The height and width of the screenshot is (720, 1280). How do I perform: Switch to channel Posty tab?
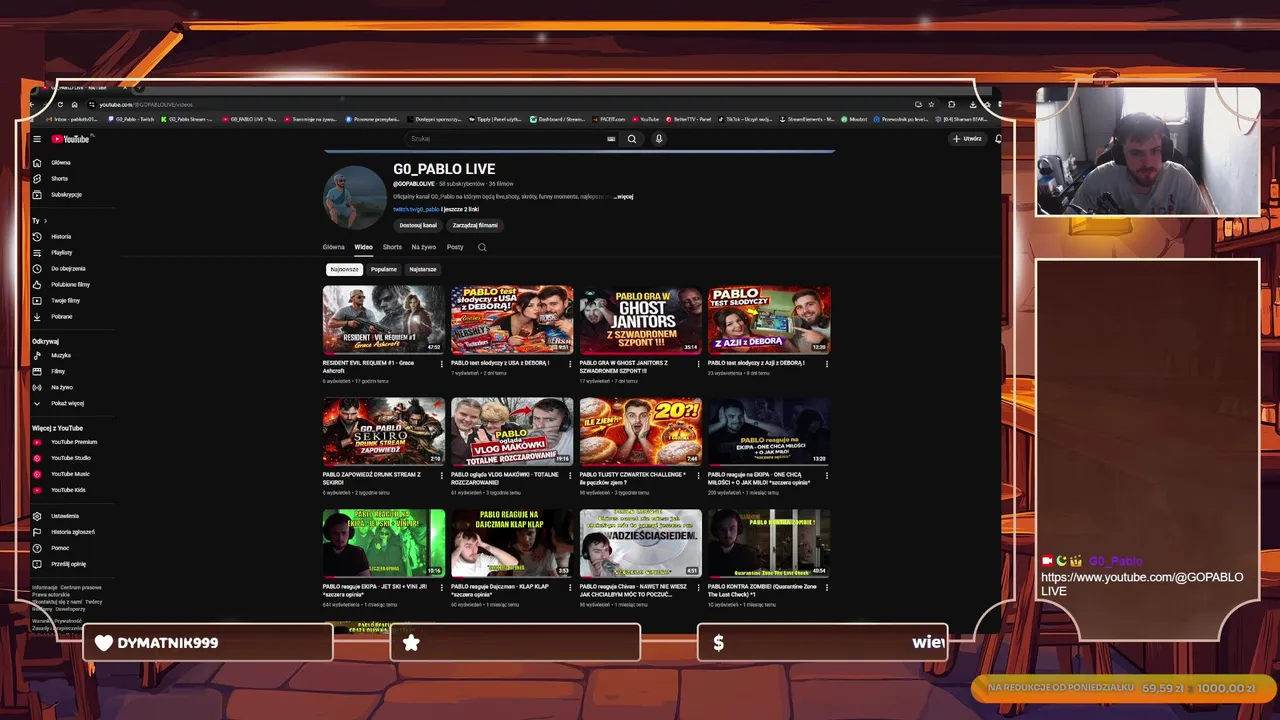(x=455, y=247)
